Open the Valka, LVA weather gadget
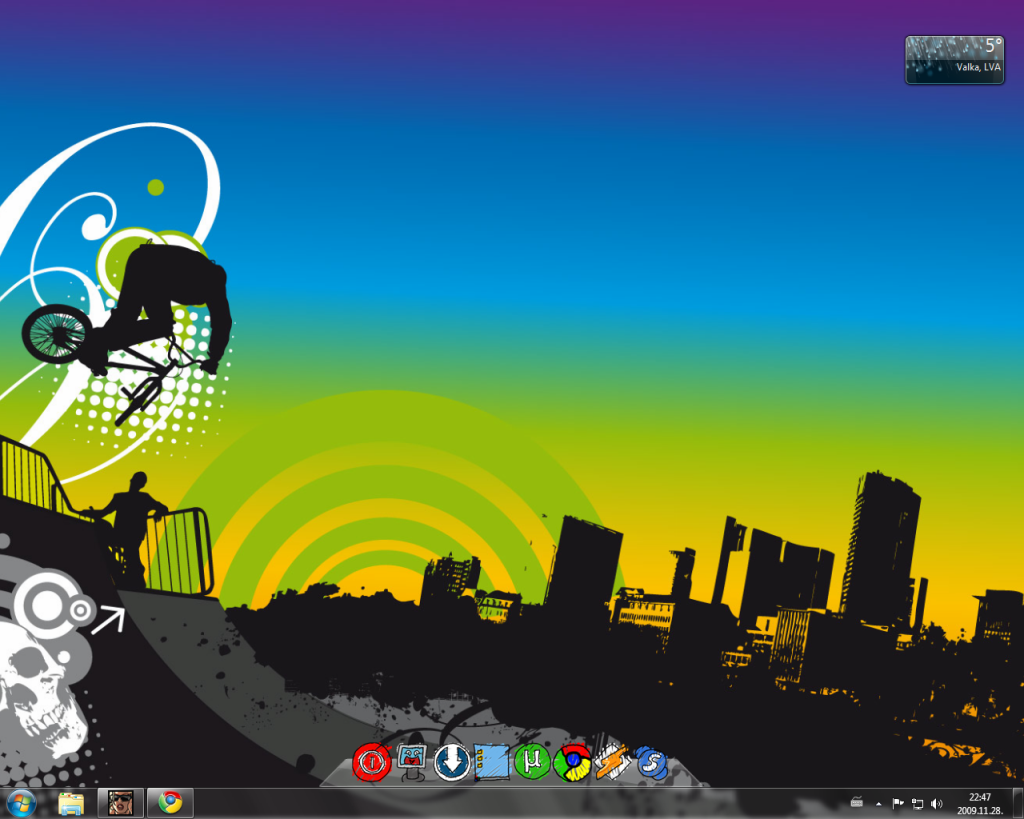Viewport: 1024px width, 819px height. tap(954, 59)
